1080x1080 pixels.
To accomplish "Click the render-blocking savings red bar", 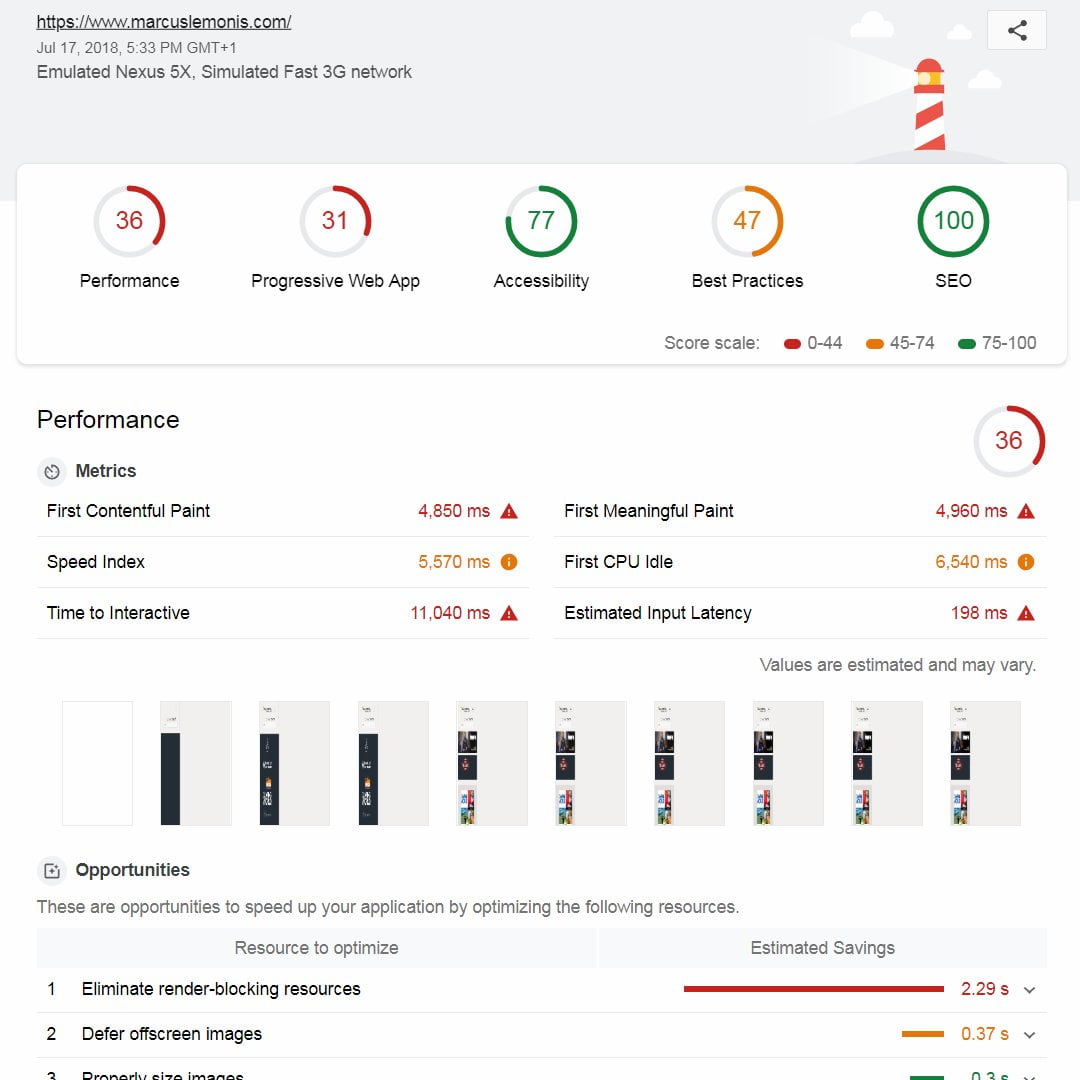I will [x=813, y=989].
